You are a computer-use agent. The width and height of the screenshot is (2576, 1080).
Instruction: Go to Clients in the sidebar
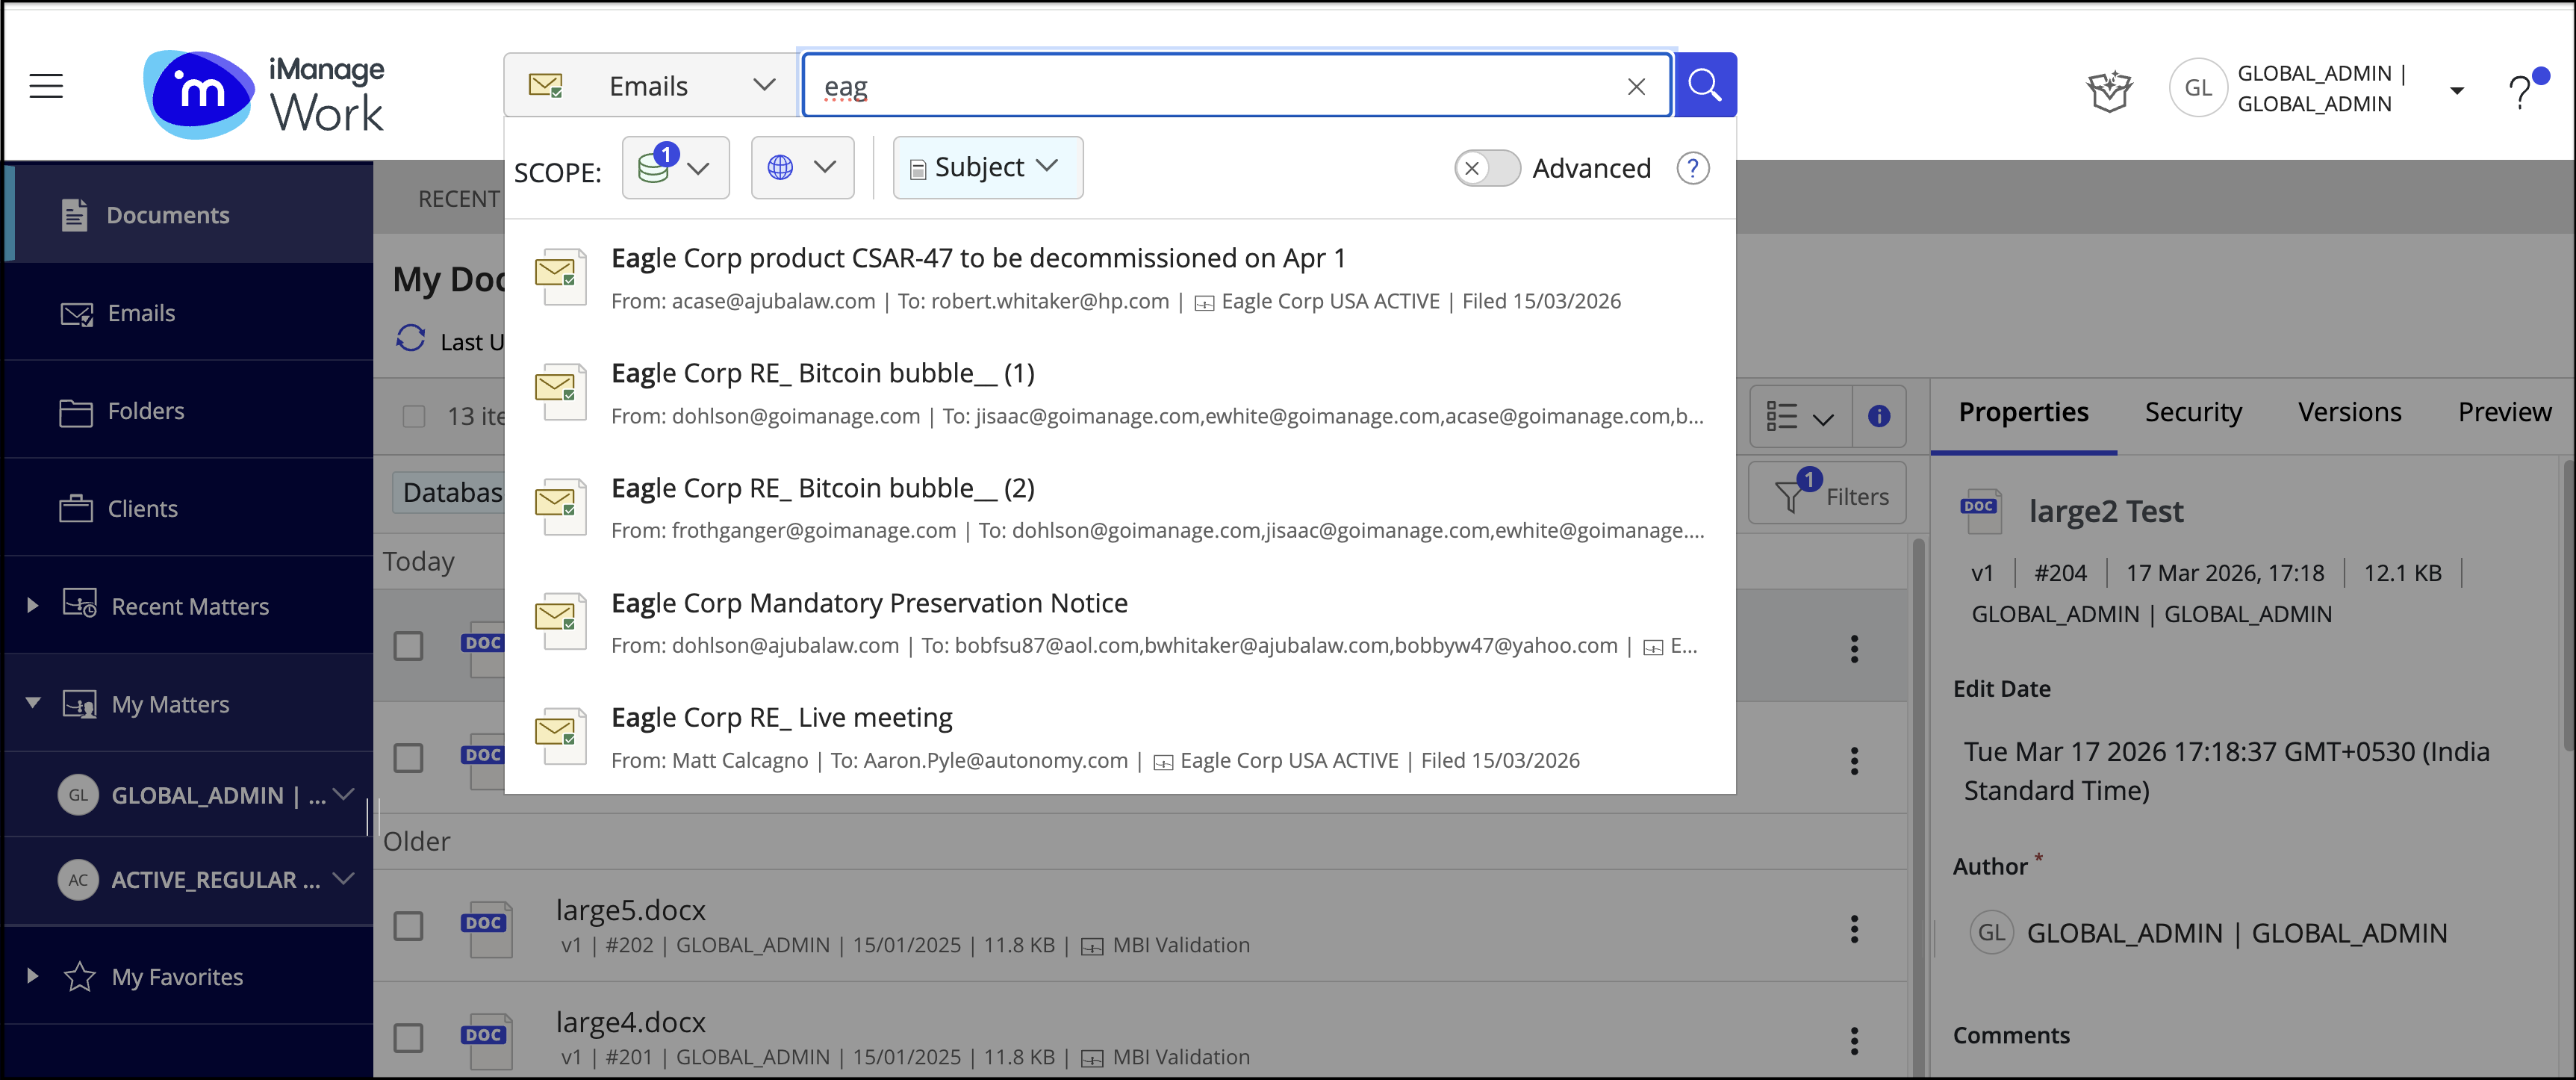(x=142, y=508)
